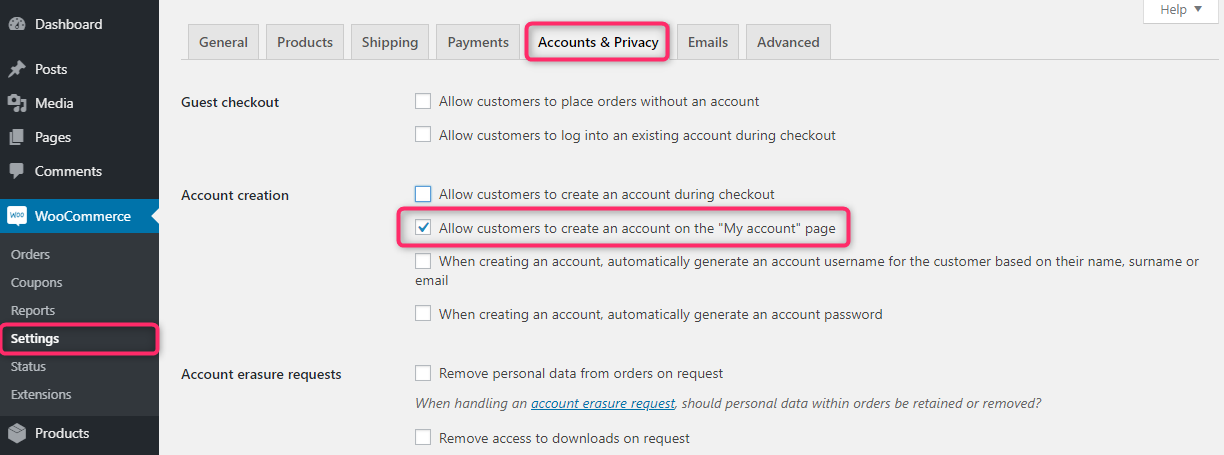The height and width of the screenshot is (455, 1224).
Task: Expand the Help dropdown panel
Action: click(x=1181, y=10)
